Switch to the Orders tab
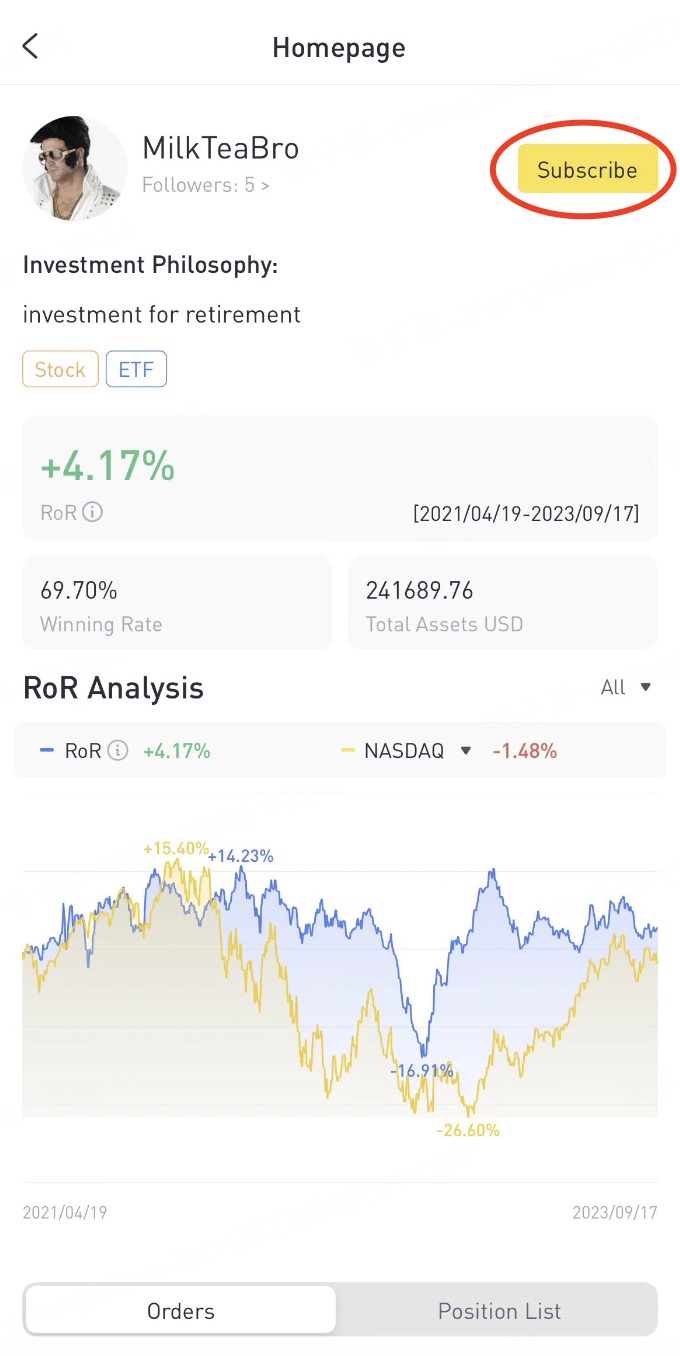This screenshot has width=680, height=1356. (181, 1311)
